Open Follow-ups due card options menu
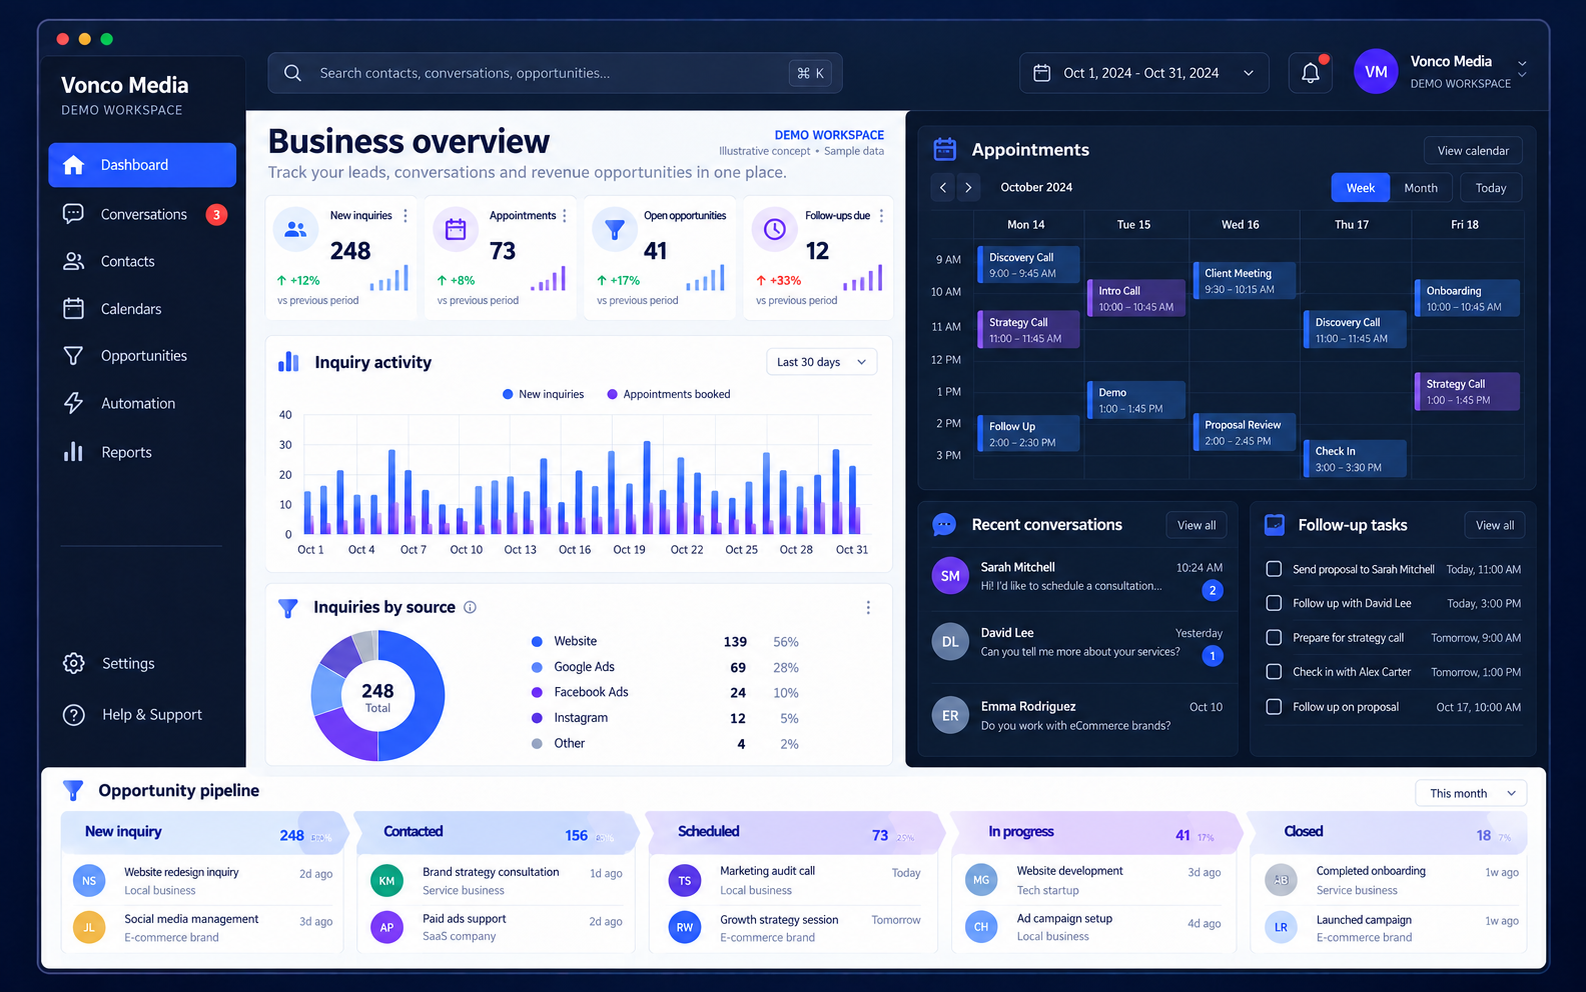The image size is (1586, 992). [881, 216]
